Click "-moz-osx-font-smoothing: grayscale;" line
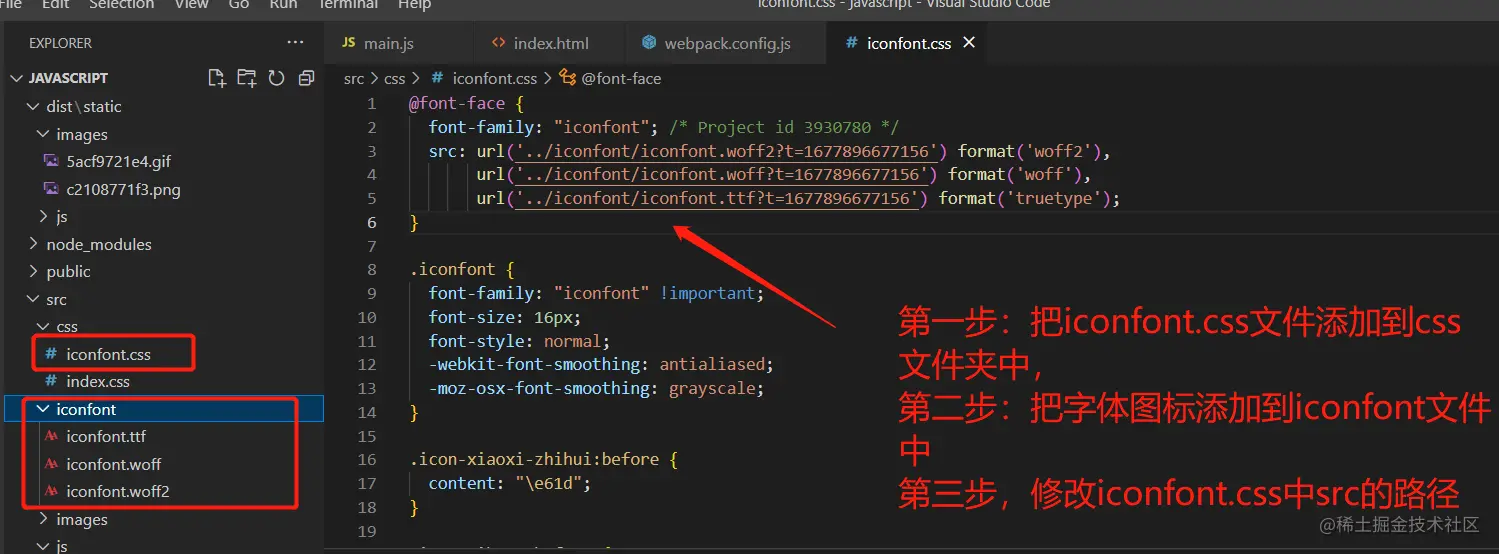 [x=596, y=388]
